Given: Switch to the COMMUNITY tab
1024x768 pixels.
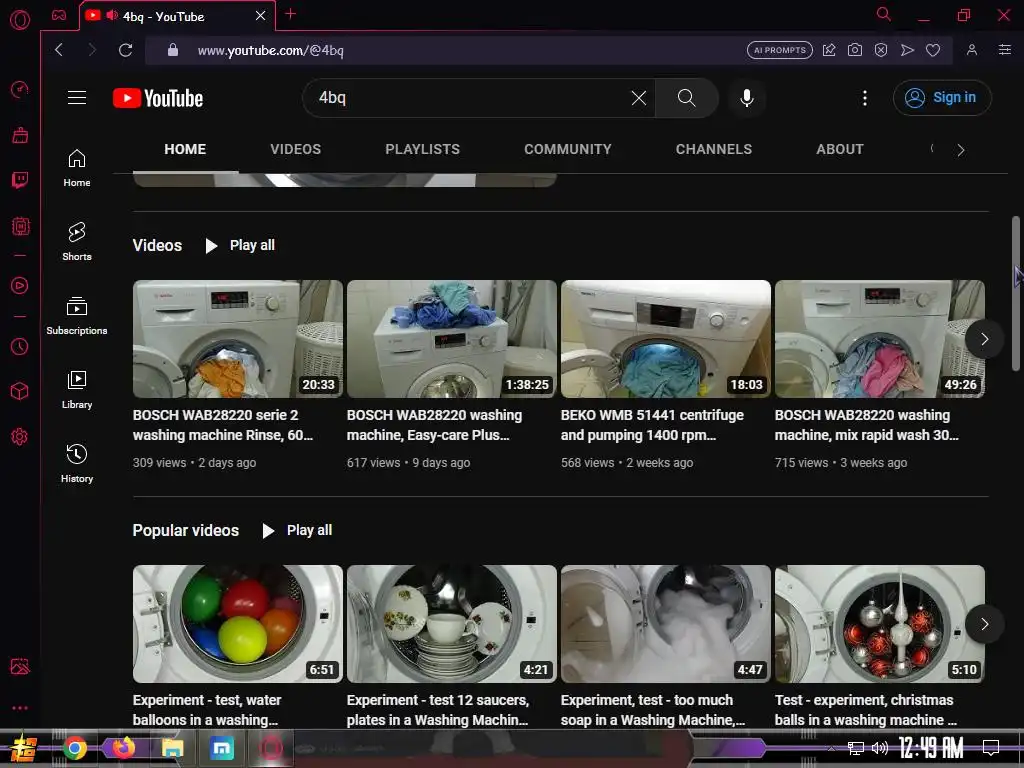Looking at the screenshot, I should [568, 149].
